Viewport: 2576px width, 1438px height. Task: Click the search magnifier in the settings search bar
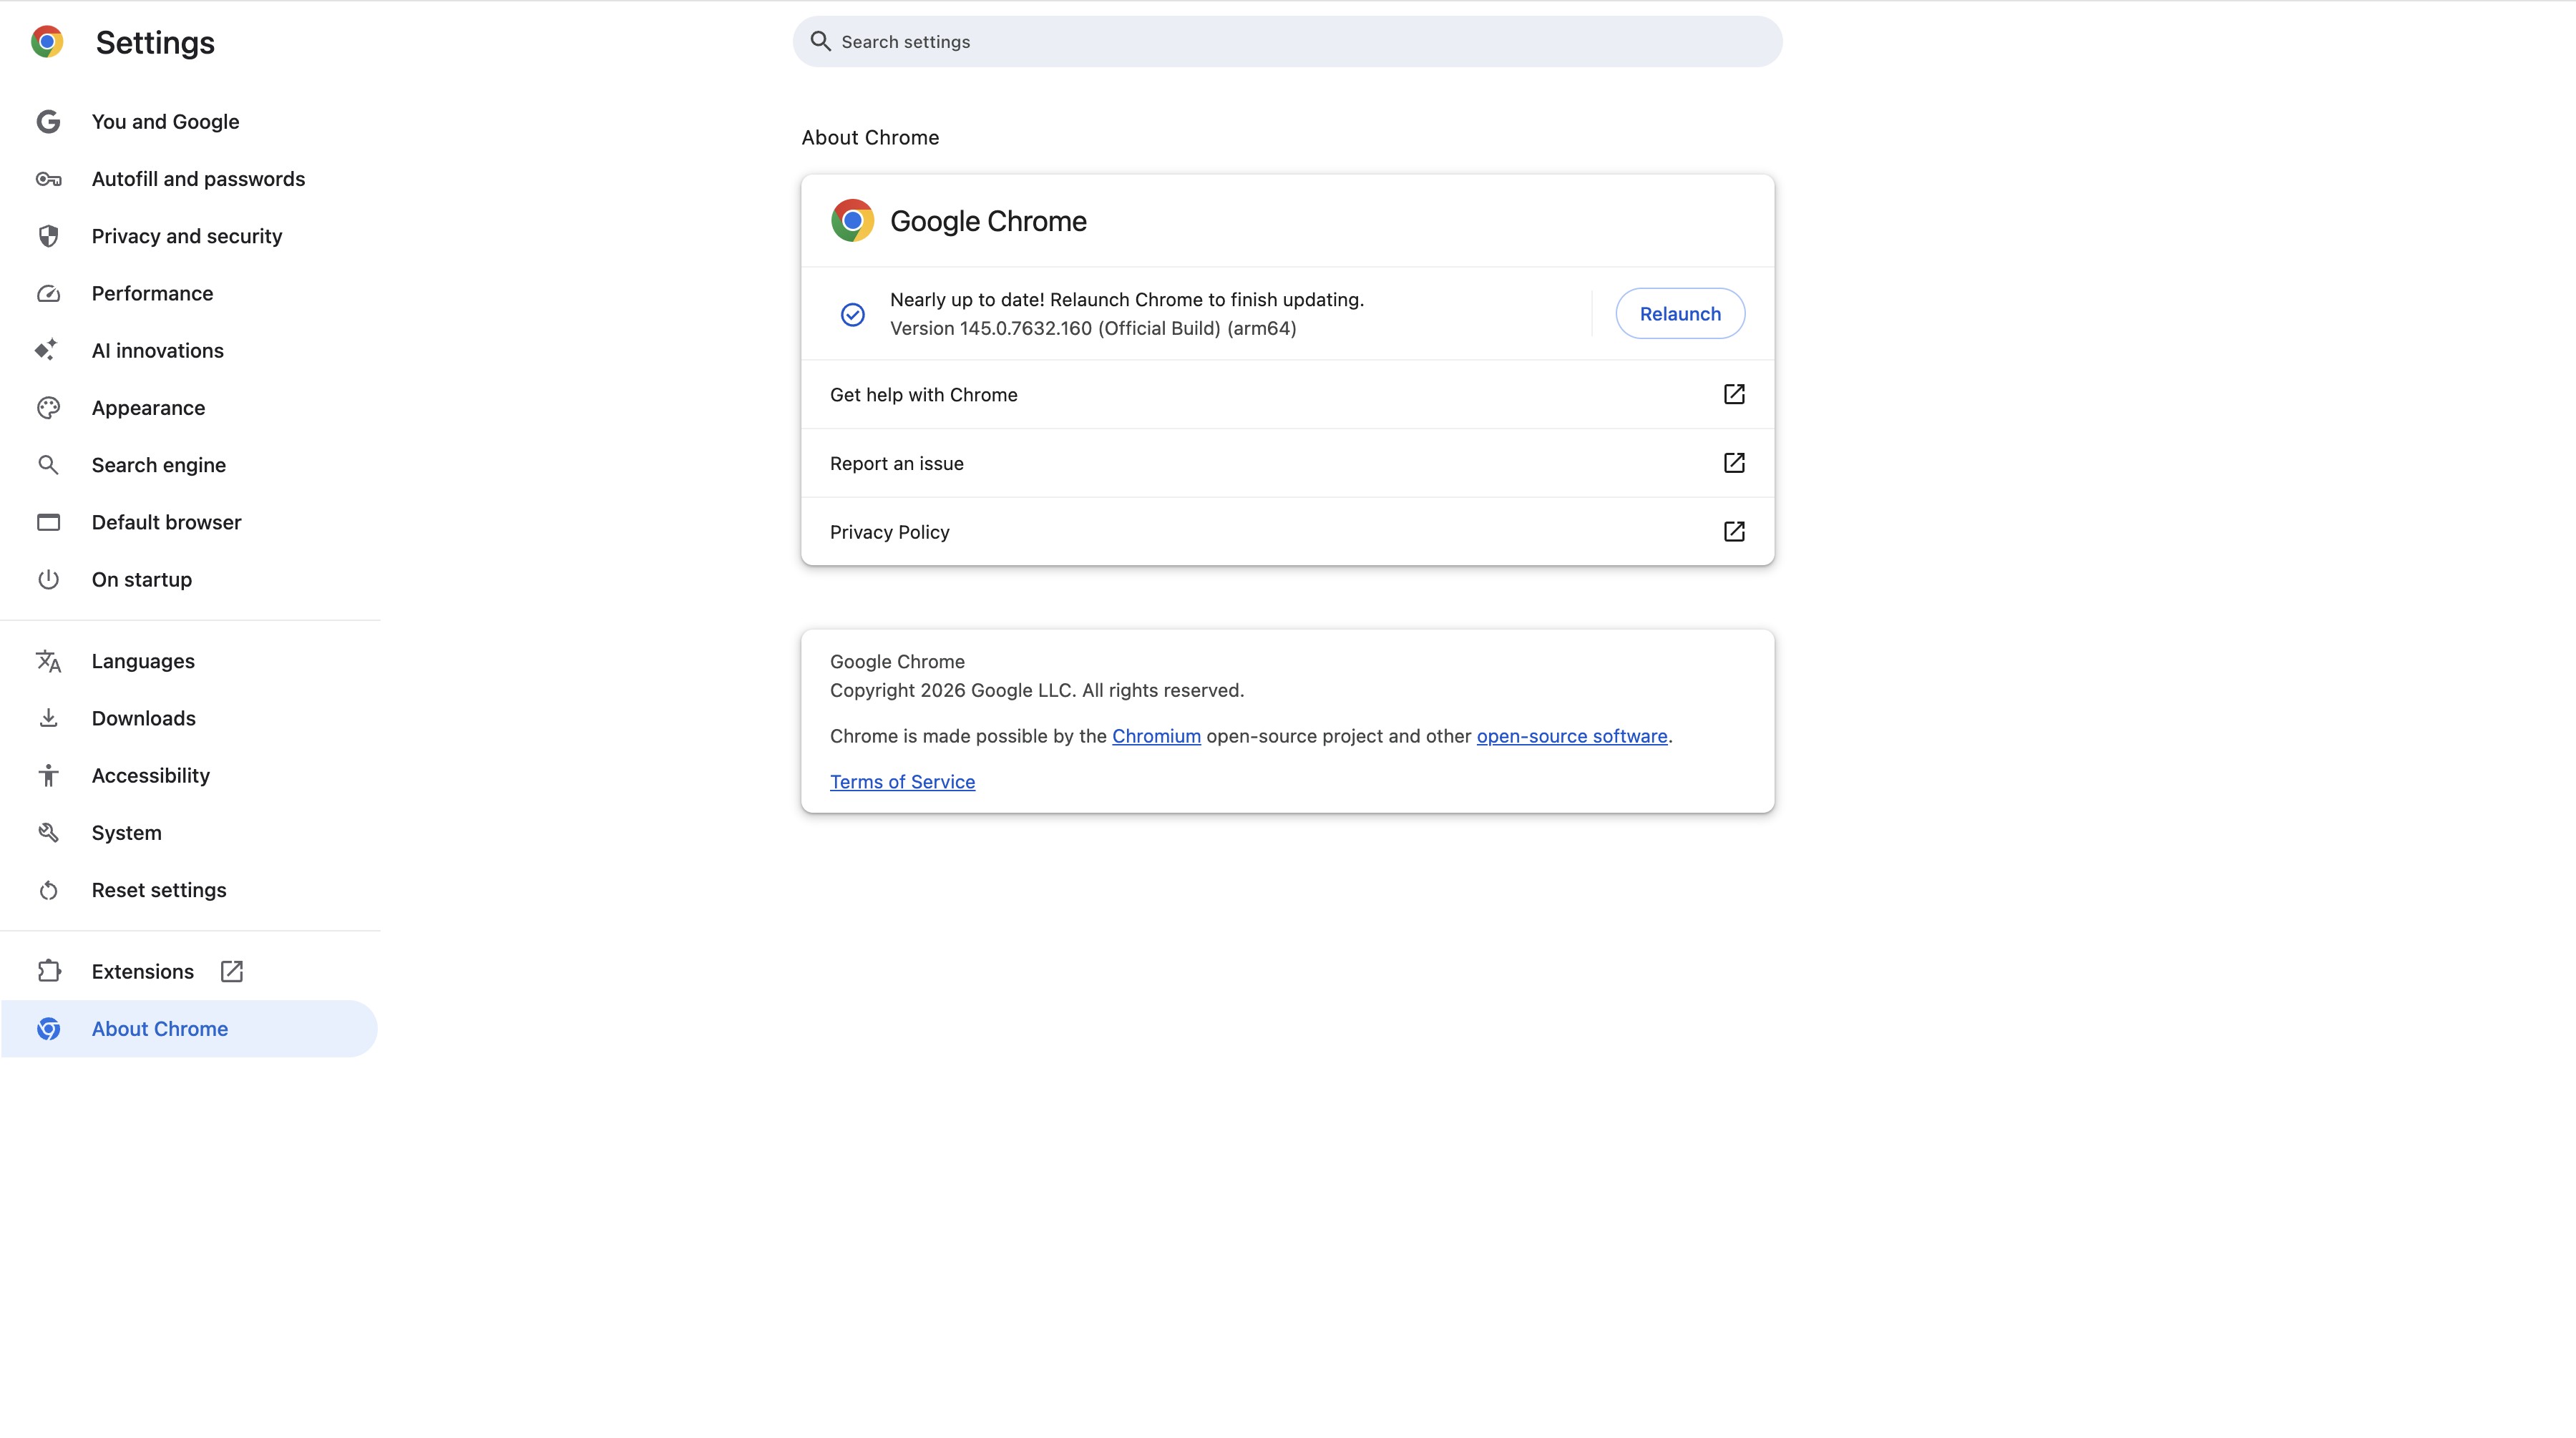coord(820,41)
